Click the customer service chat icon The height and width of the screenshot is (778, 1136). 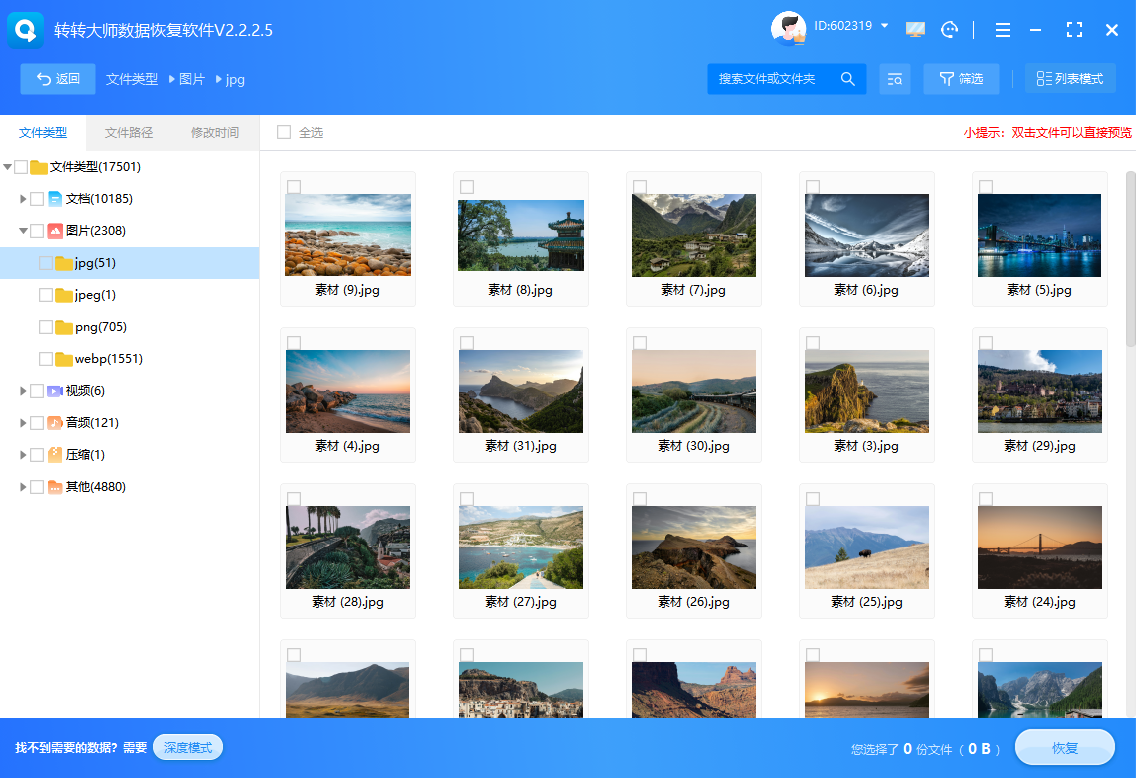949,30
